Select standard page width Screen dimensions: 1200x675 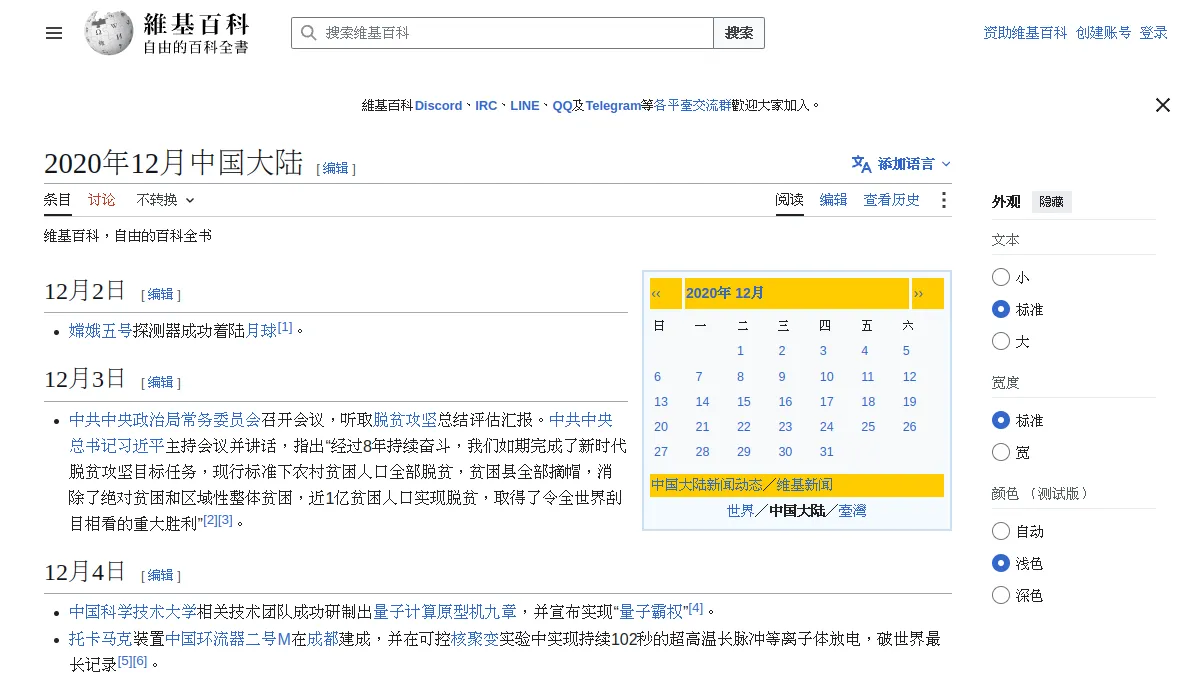point(1001,420)
